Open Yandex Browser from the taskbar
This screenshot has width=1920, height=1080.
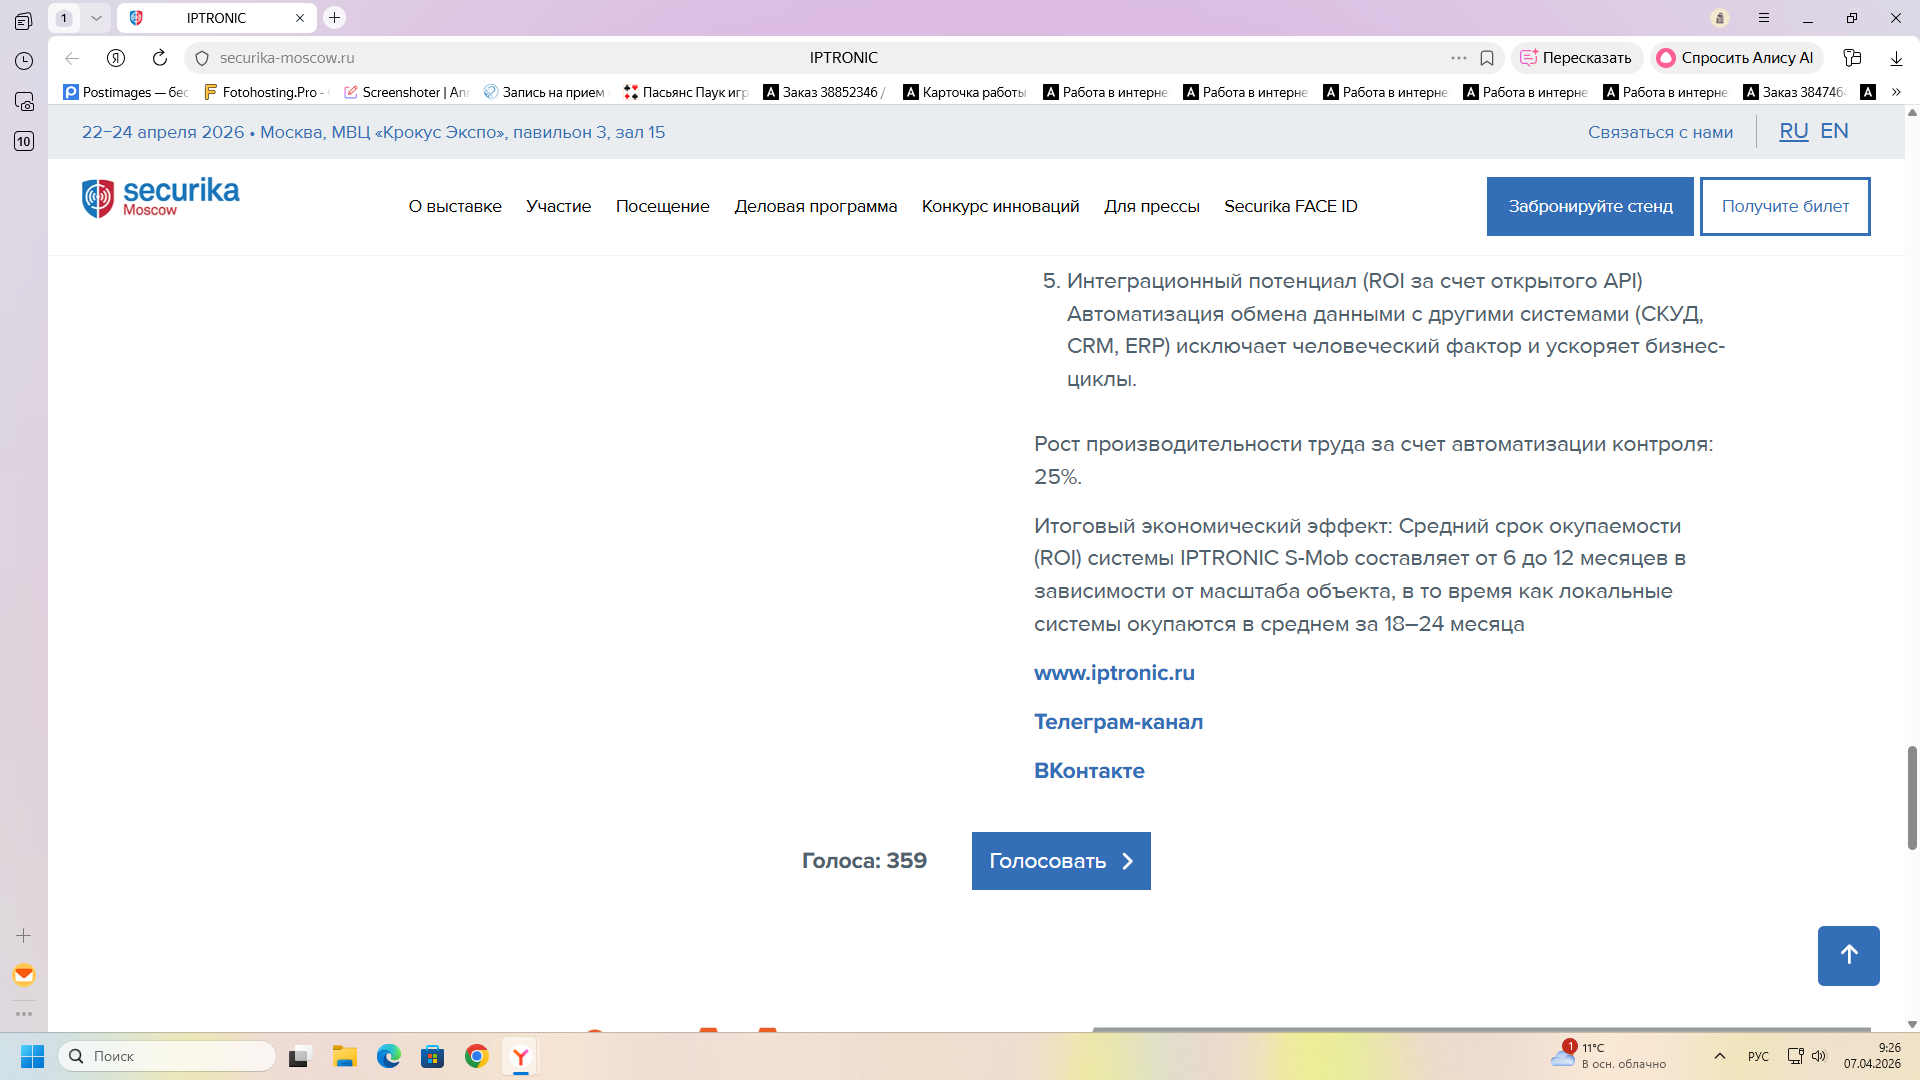[x=521, y=1056]
